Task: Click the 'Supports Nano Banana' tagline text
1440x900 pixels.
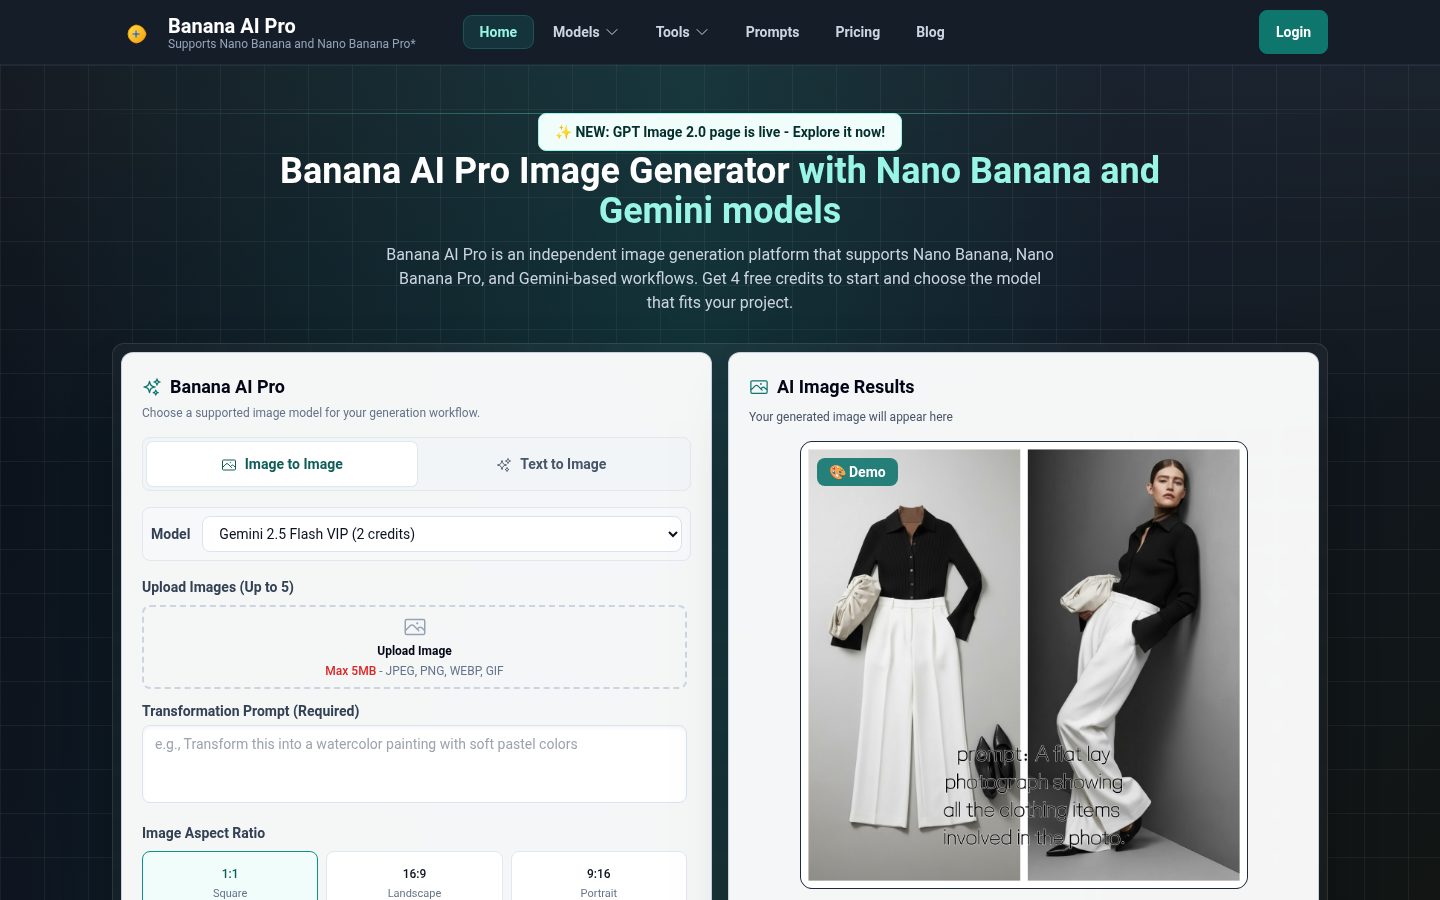Action: [292, 44]
